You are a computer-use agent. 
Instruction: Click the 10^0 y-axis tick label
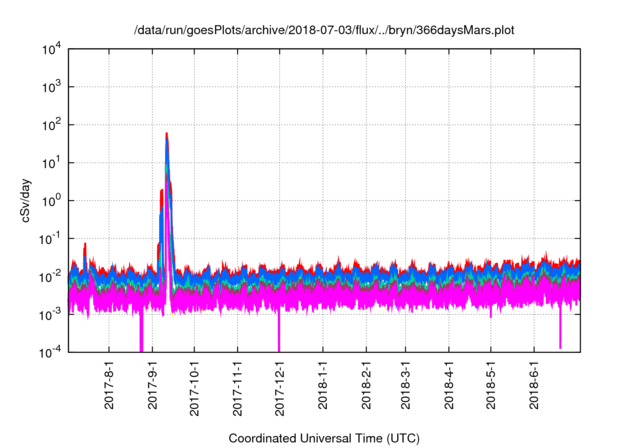(52, 201)
